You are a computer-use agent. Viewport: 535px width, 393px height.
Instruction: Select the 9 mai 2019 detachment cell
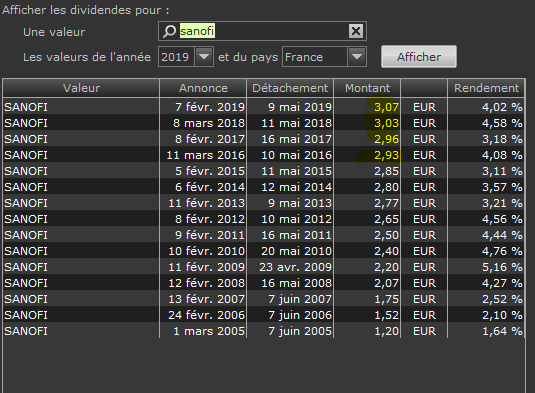pyautogui.click(x=290, y=107)
